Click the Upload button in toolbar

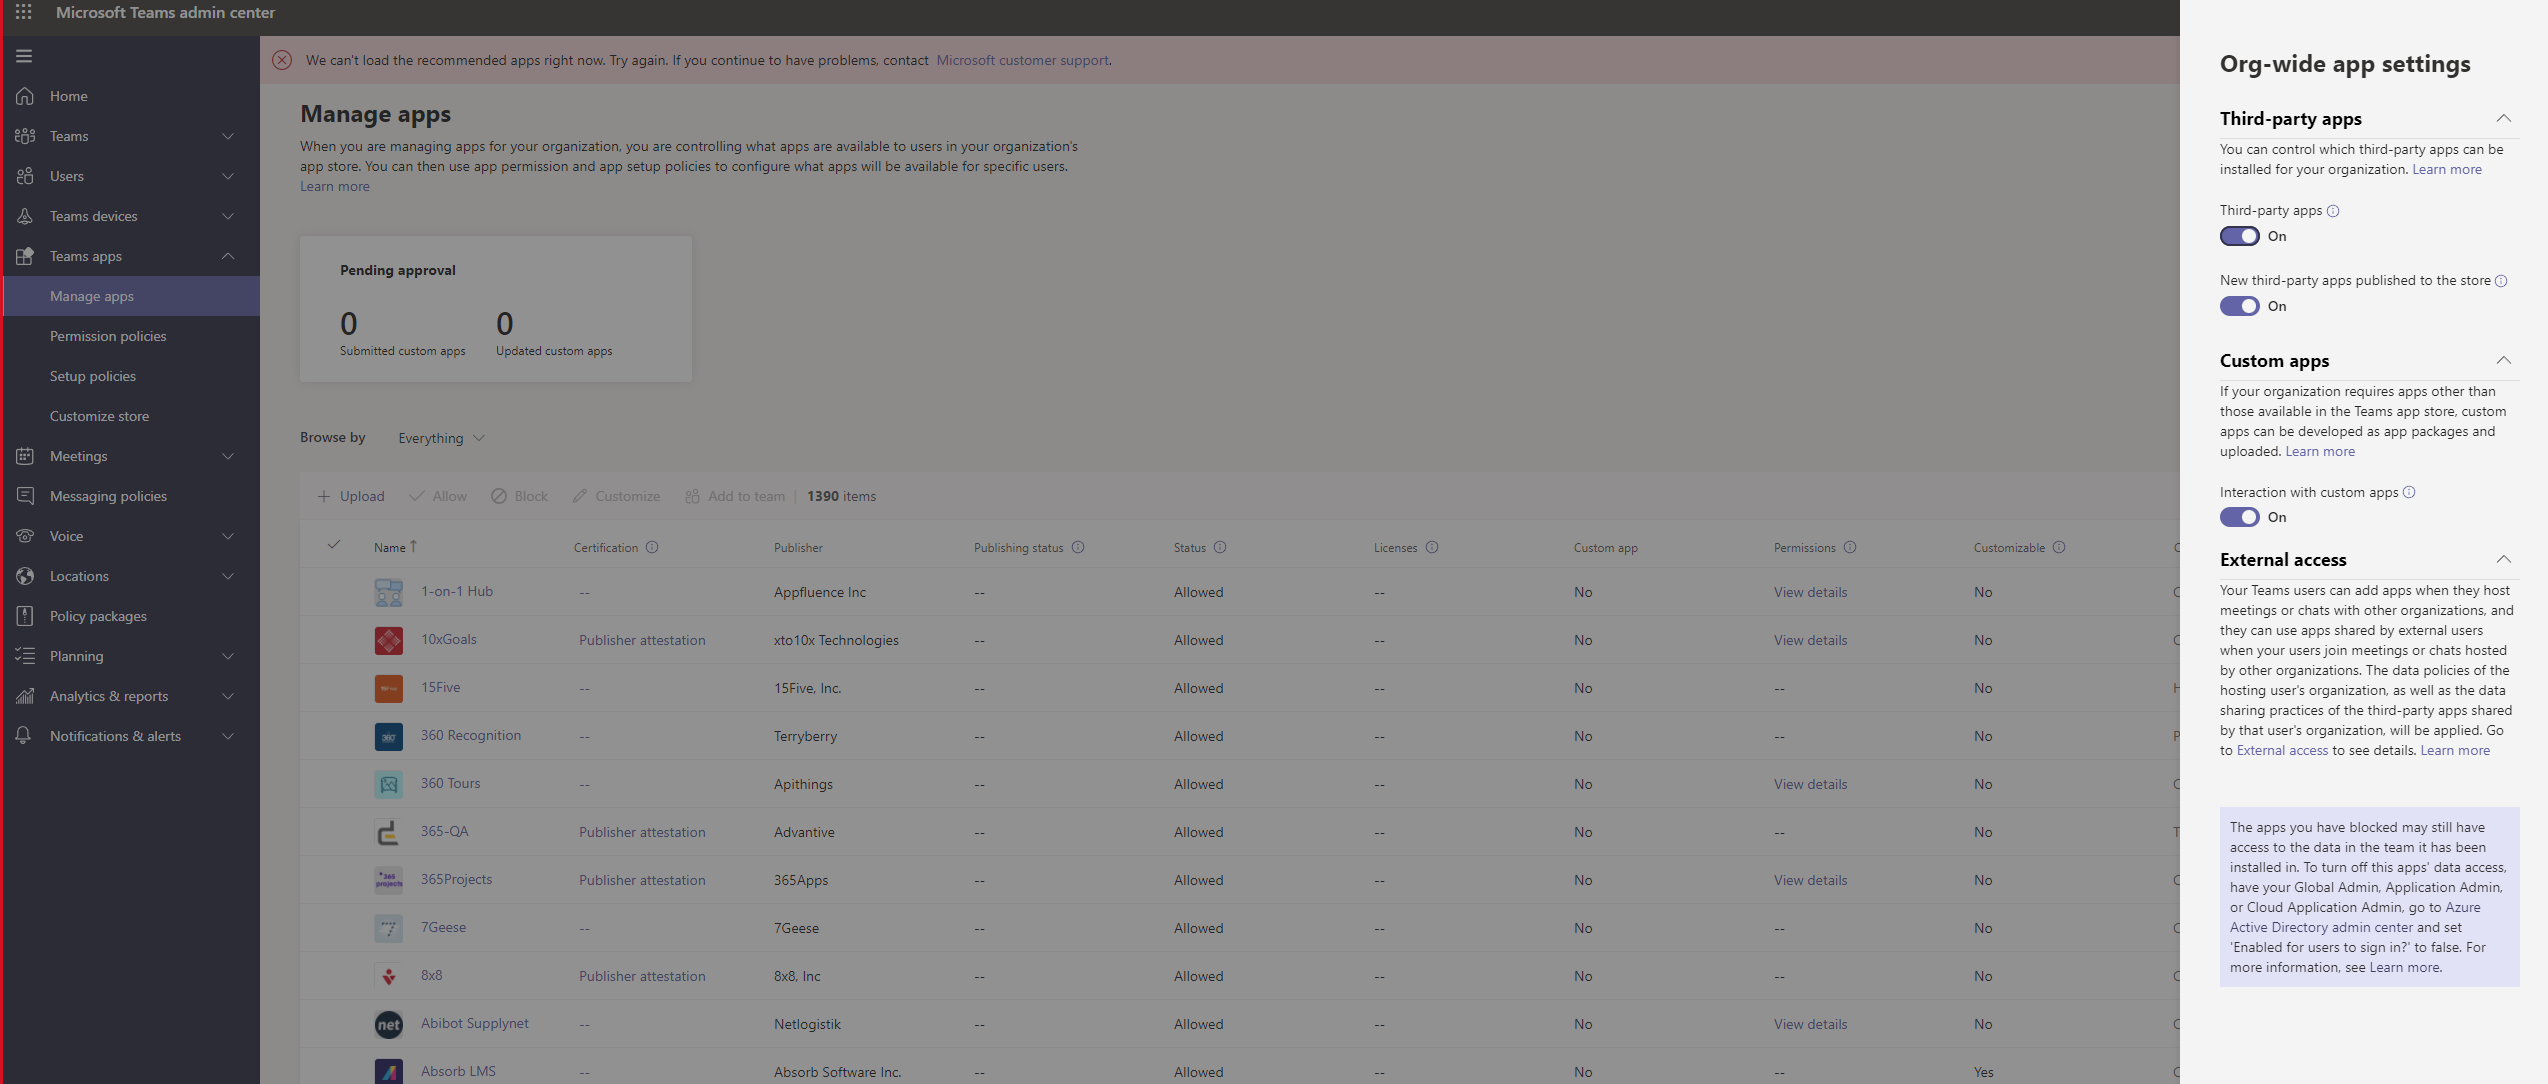click(351, 496)
